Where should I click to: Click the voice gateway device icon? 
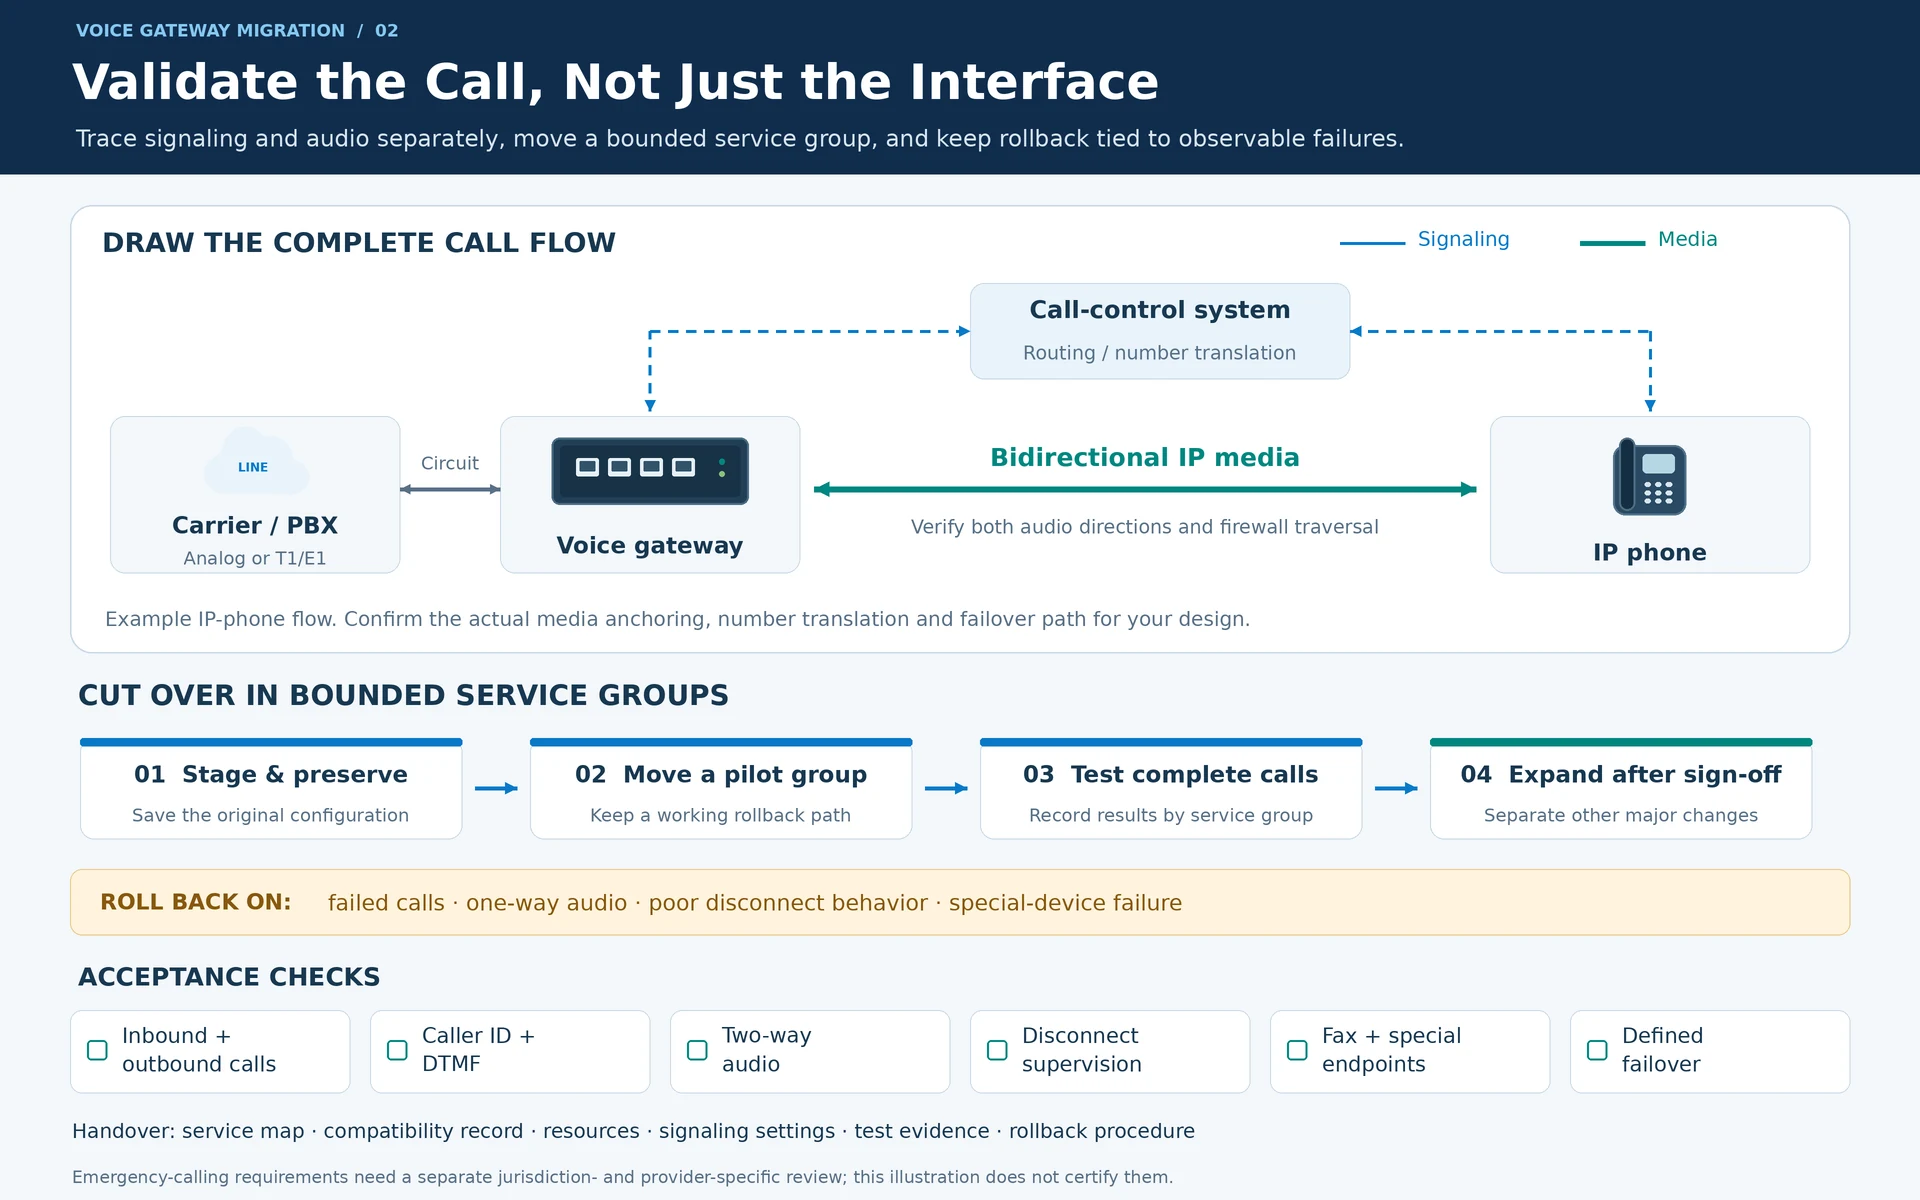tap(650, 471)
